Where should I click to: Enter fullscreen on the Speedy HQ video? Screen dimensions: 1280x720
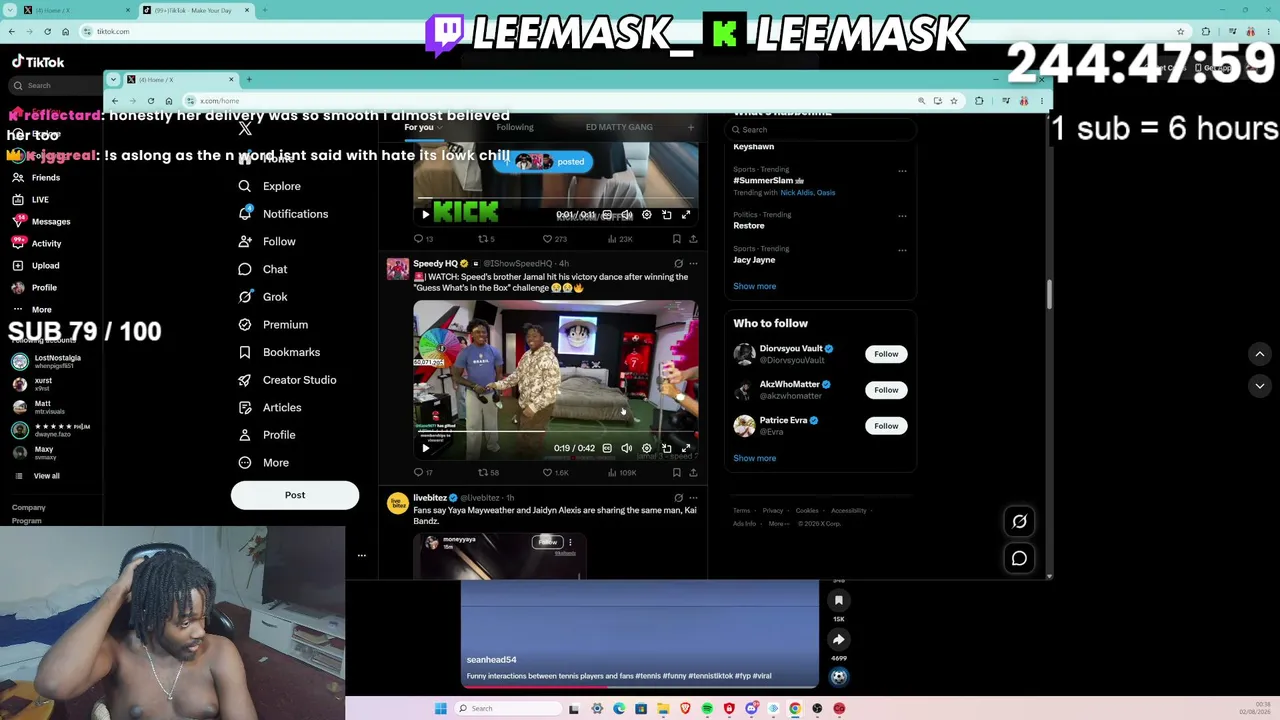pyautogui.click(x=686, y=448)
